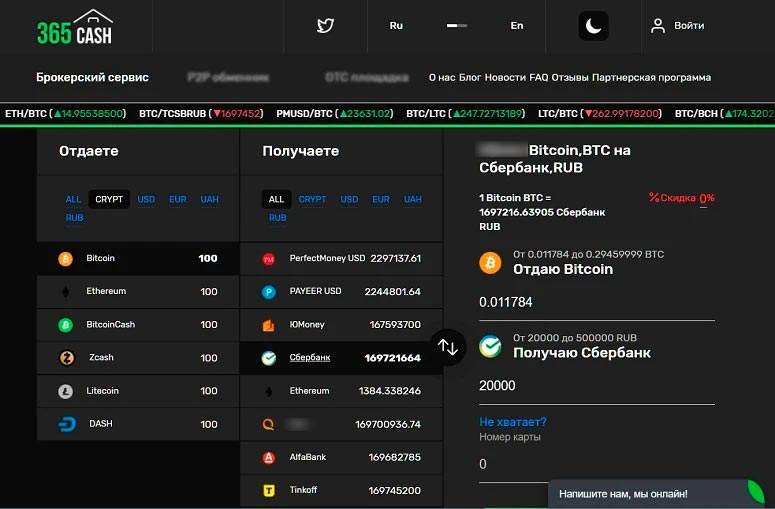Open the Брокерский сервис tab
The image size is (775, 509).
coord(92,77)
